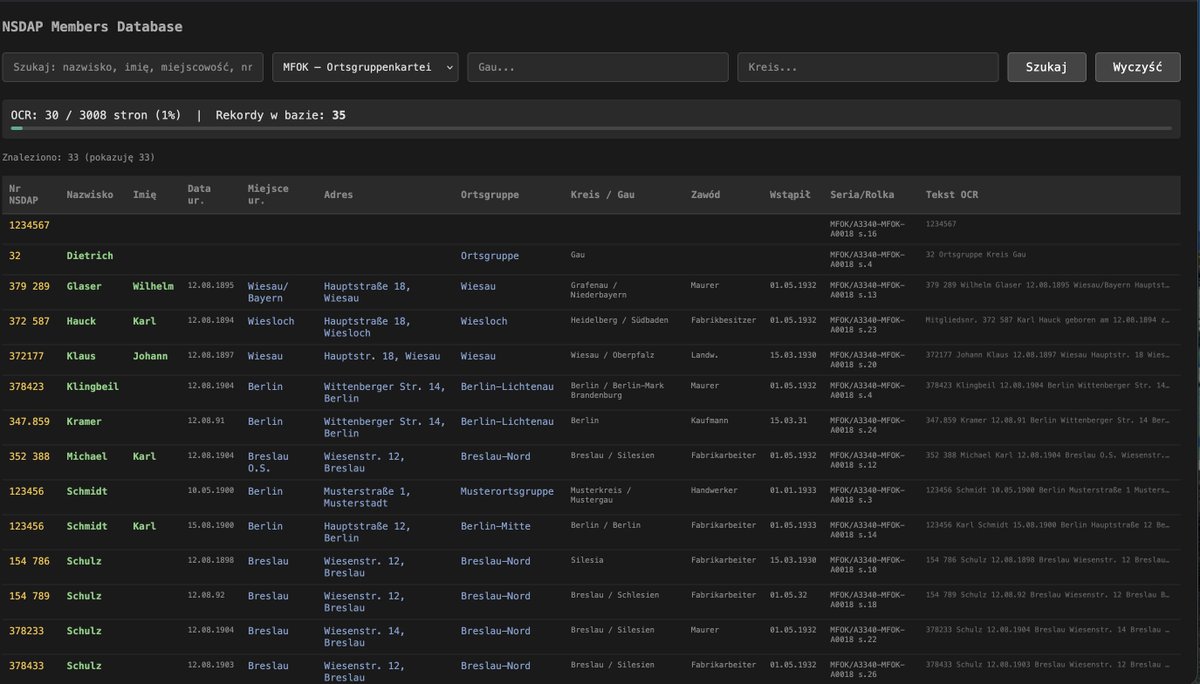Select member number 1234567
This screenshot has height=684, width=1200.
click(29, 225)
